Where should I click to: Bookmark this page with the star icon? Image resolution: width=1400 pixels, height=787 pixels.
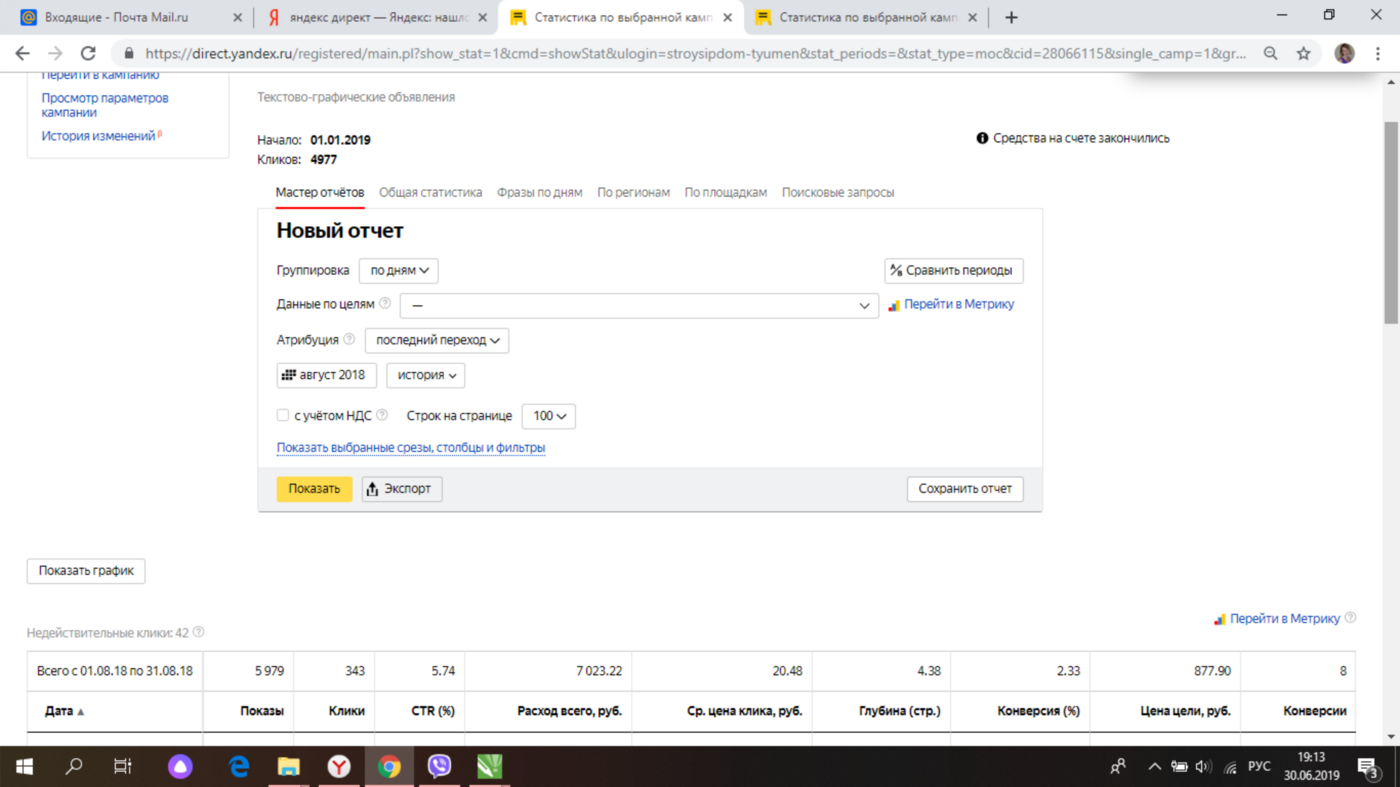[1303, 54]
